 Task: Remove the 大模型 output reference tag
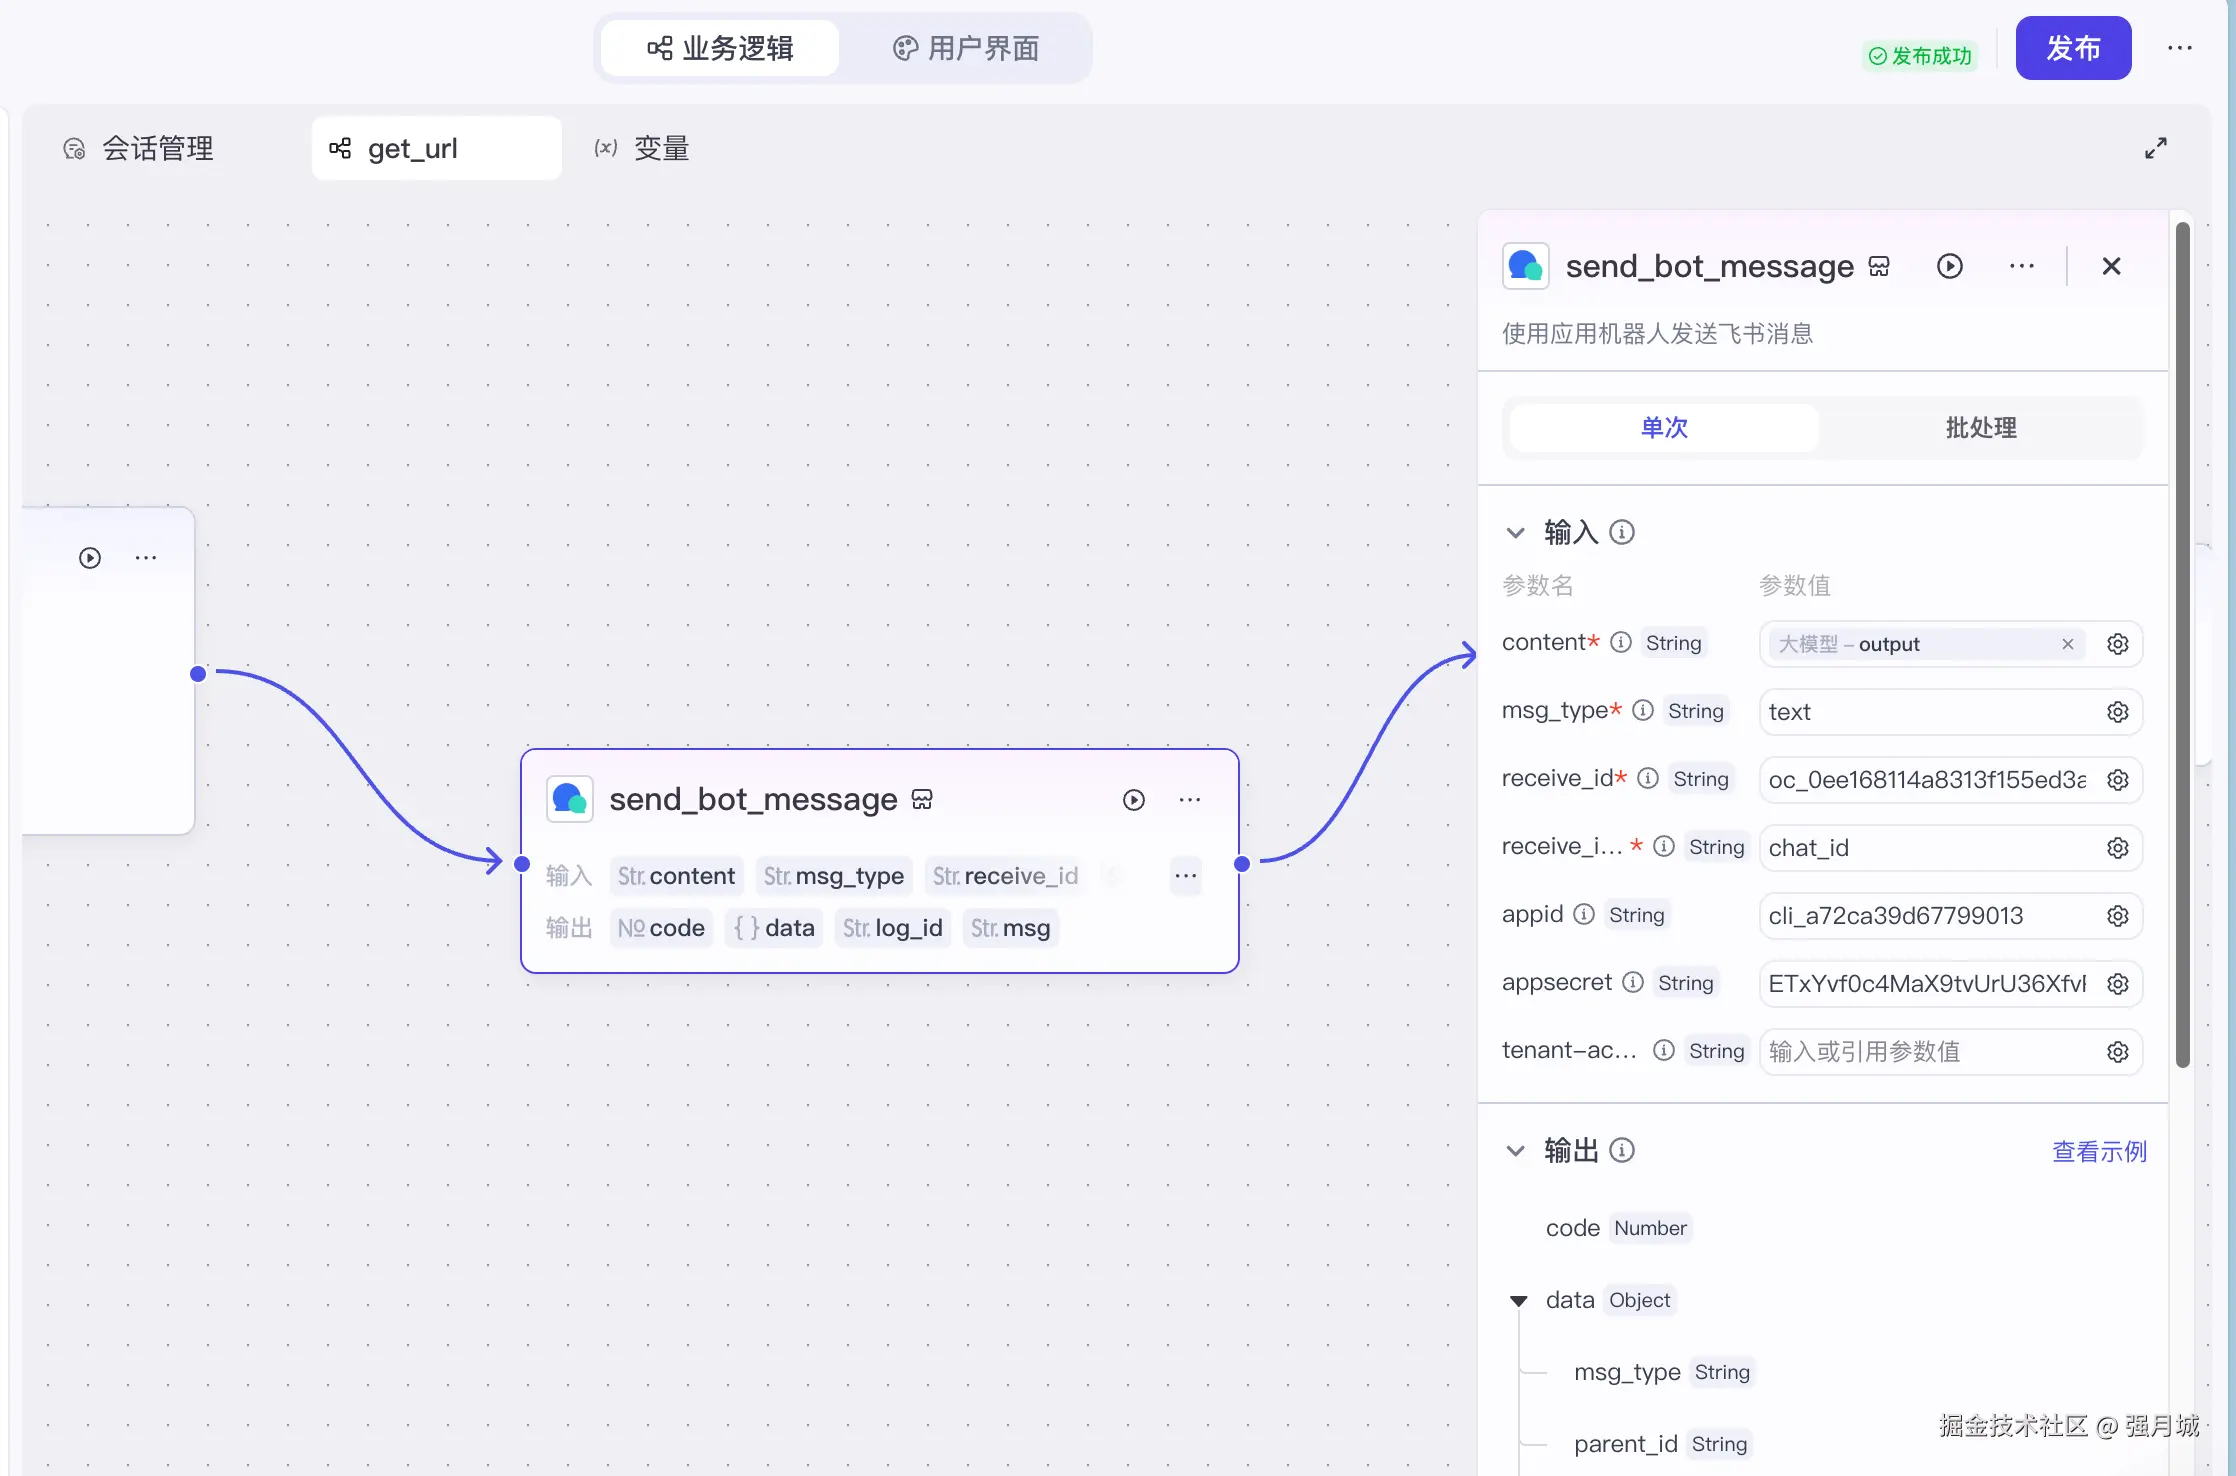tap(2067, 644)
